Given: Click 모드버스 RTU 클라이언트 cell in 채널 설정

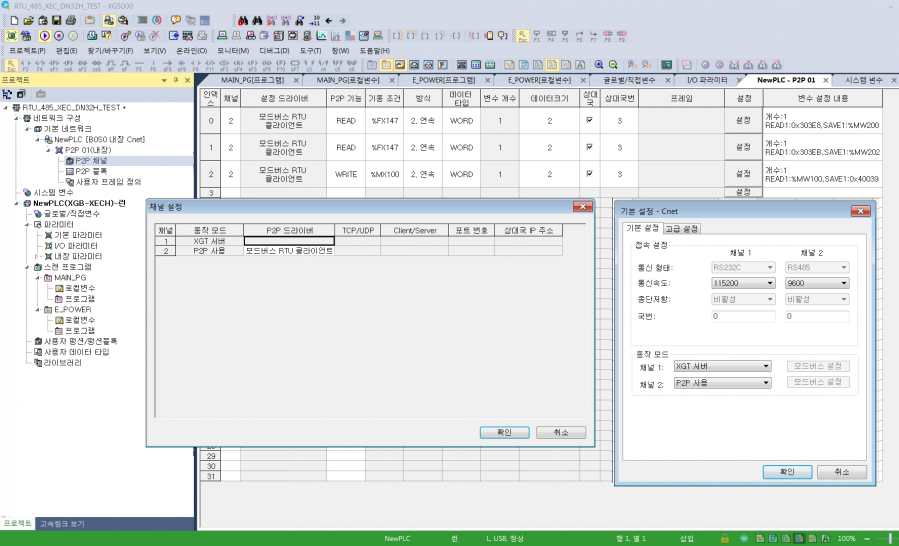Looking at the screenshot, I should 289,251.
